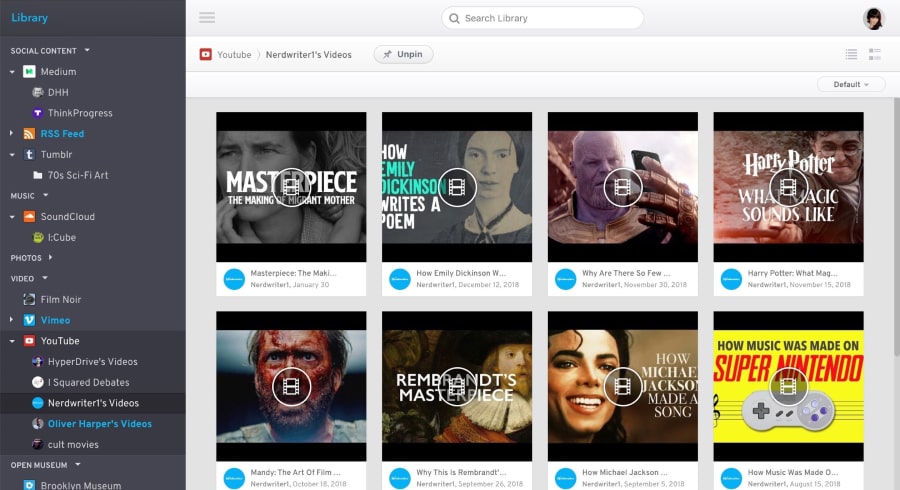Click the 'Why Are There So Few ...' title
Image resolution: width=900 pixels, height=490 pixels.
pyautogui.click(x=626, y=273)
